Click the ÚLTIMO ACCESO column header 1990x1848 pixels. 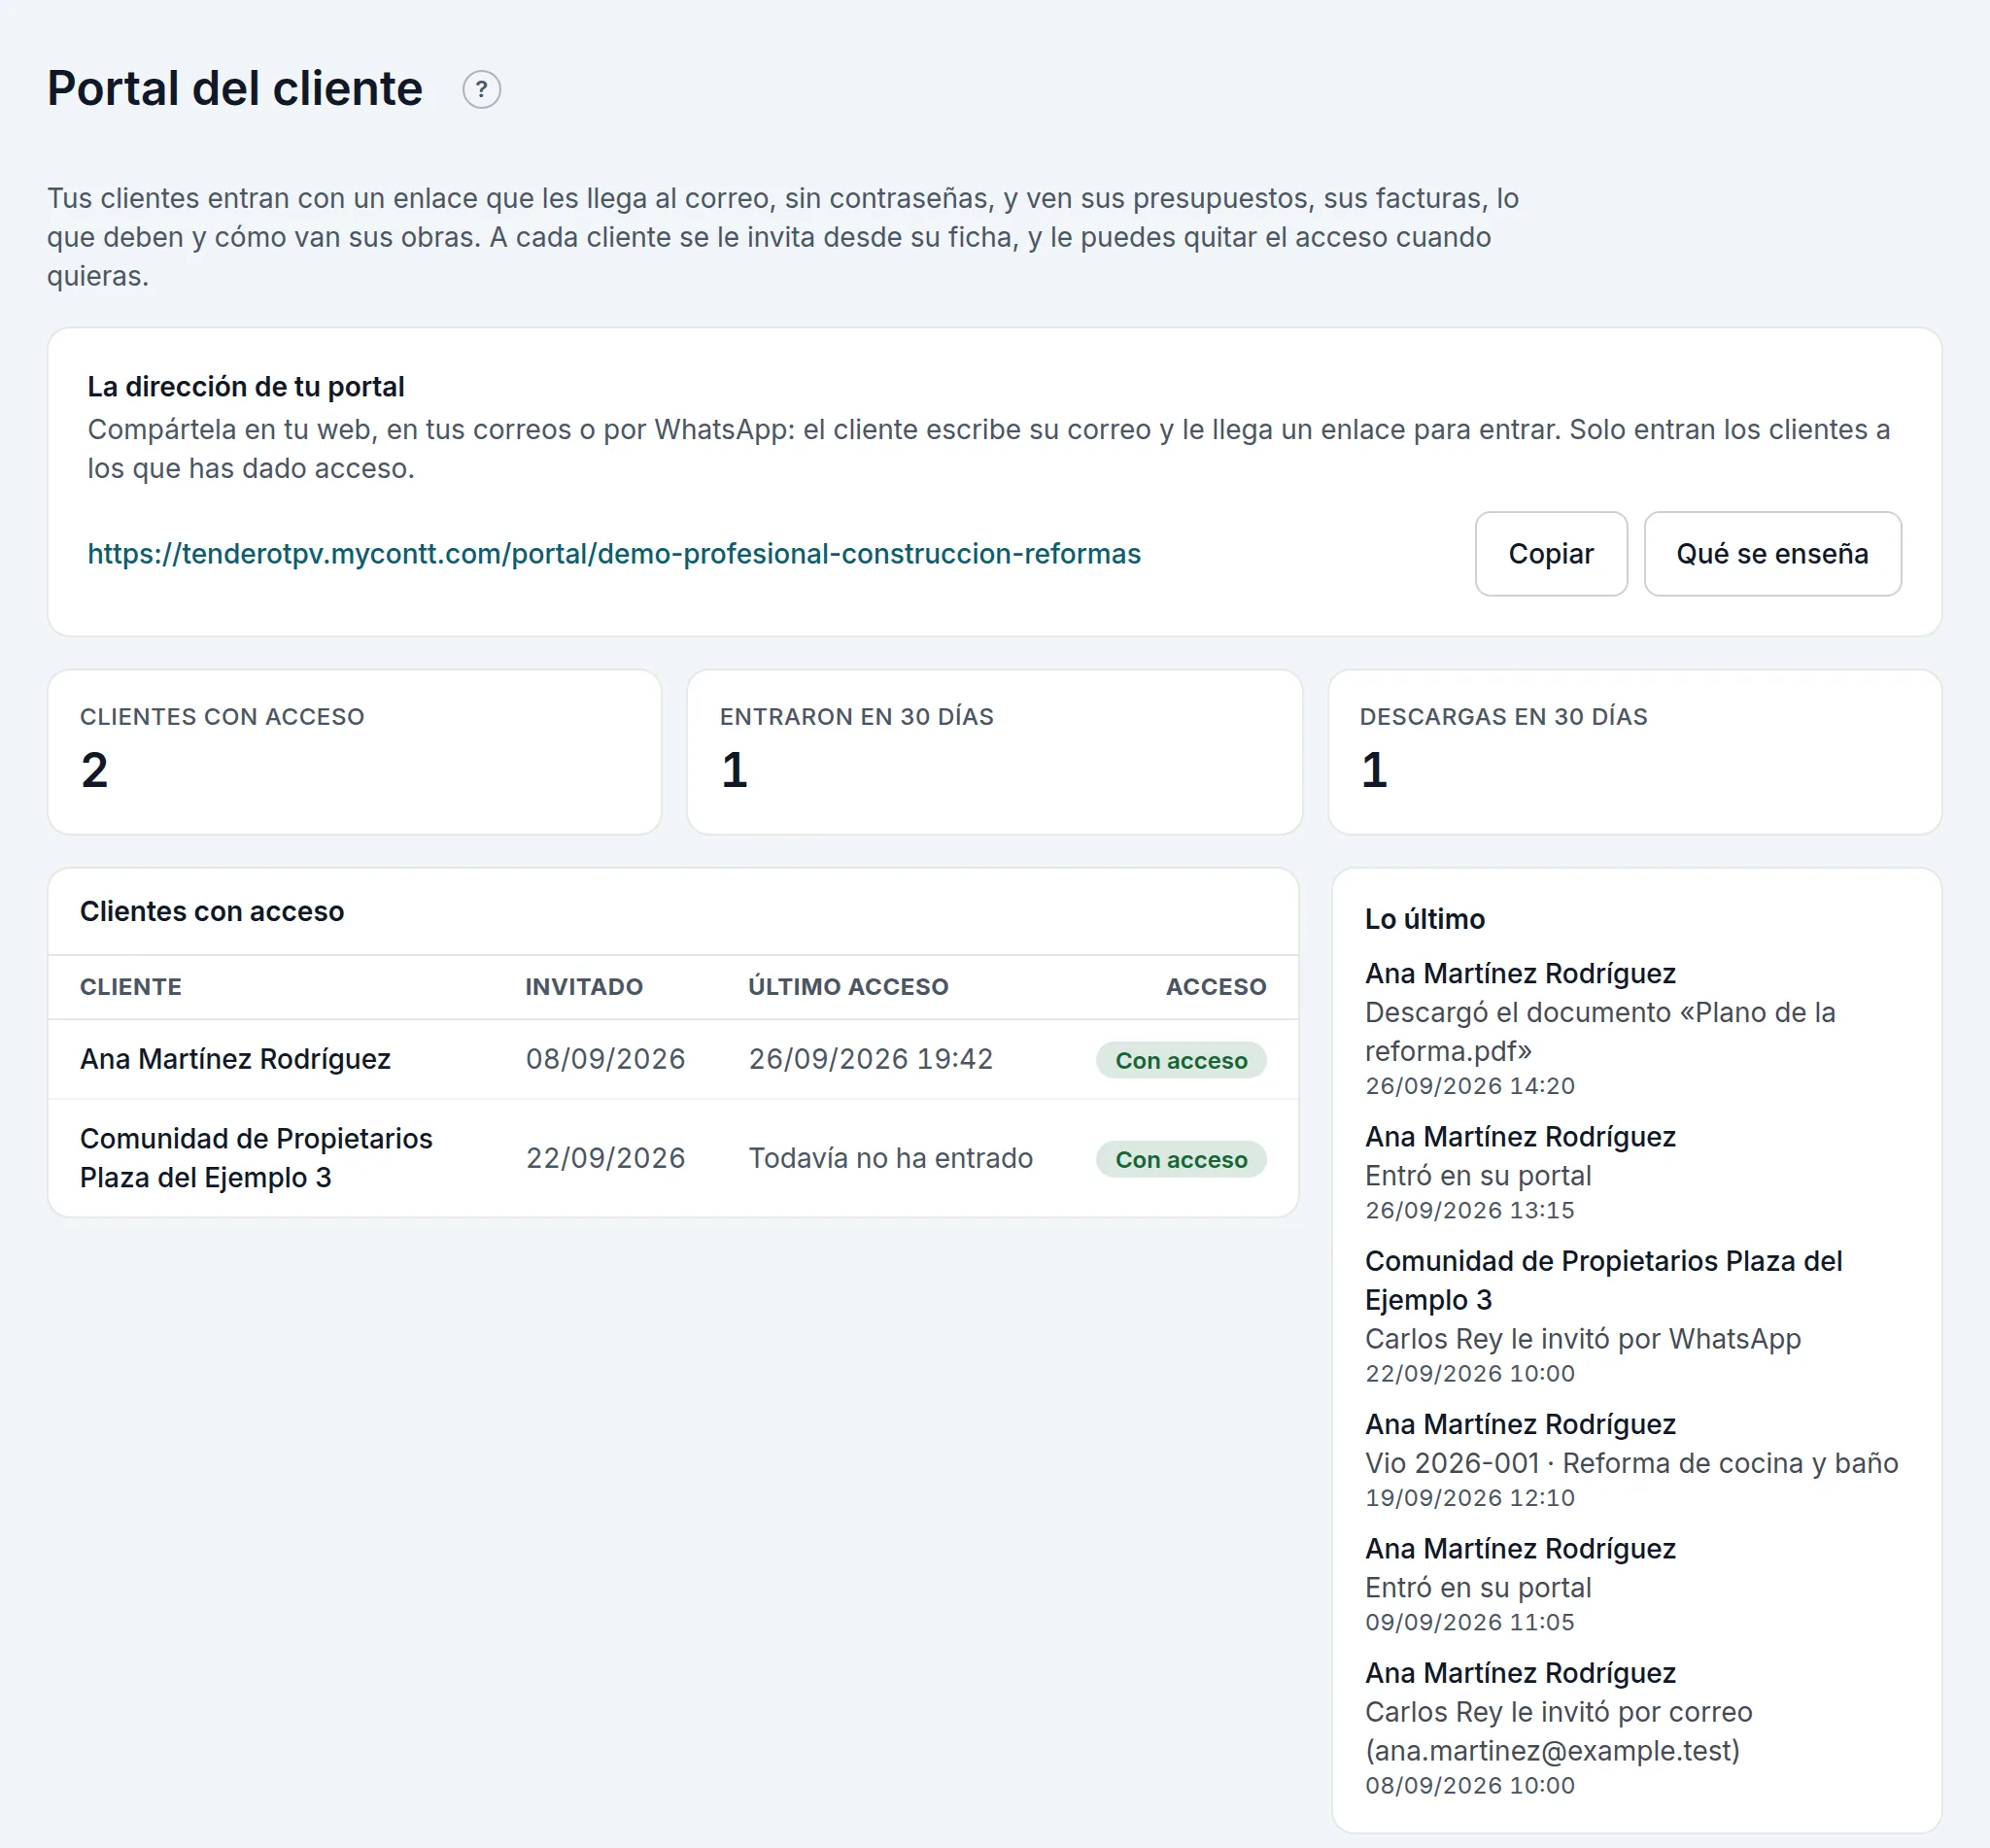pyautogui.click(x=848, y=987)
